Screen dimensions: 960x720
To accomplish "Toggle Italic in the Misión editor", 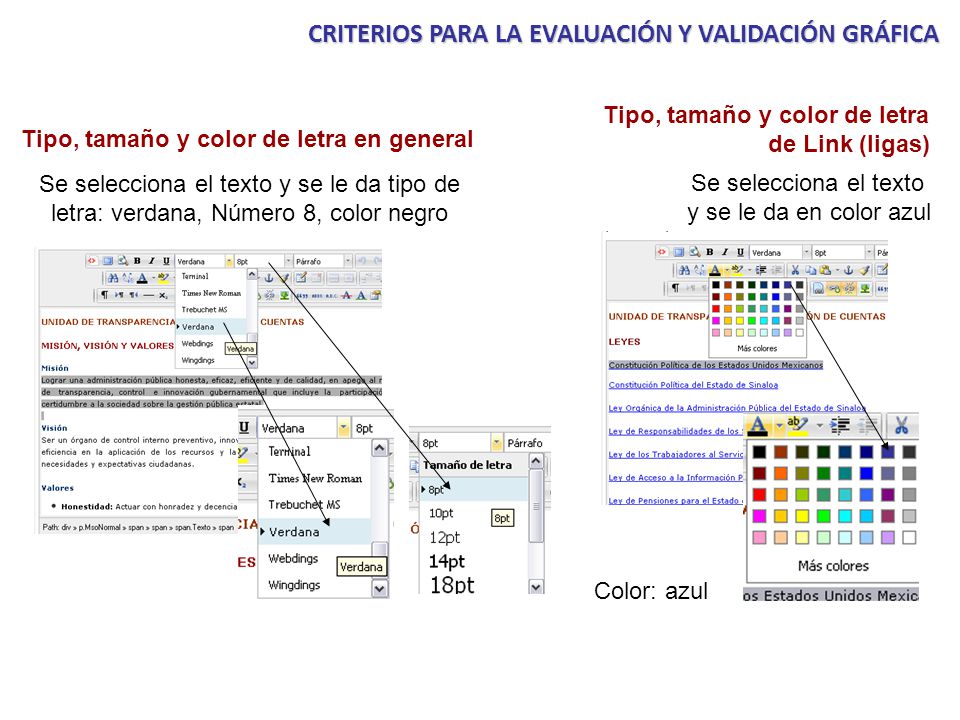I will click(x=151, y=261).
